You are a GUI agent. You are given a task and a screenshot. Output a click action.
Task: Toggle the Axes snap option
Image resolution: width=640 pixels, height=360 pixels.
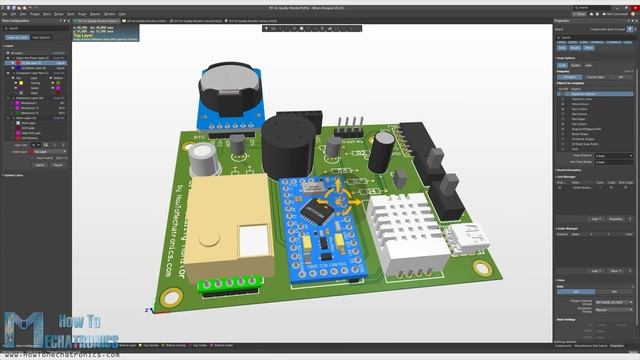589,65
